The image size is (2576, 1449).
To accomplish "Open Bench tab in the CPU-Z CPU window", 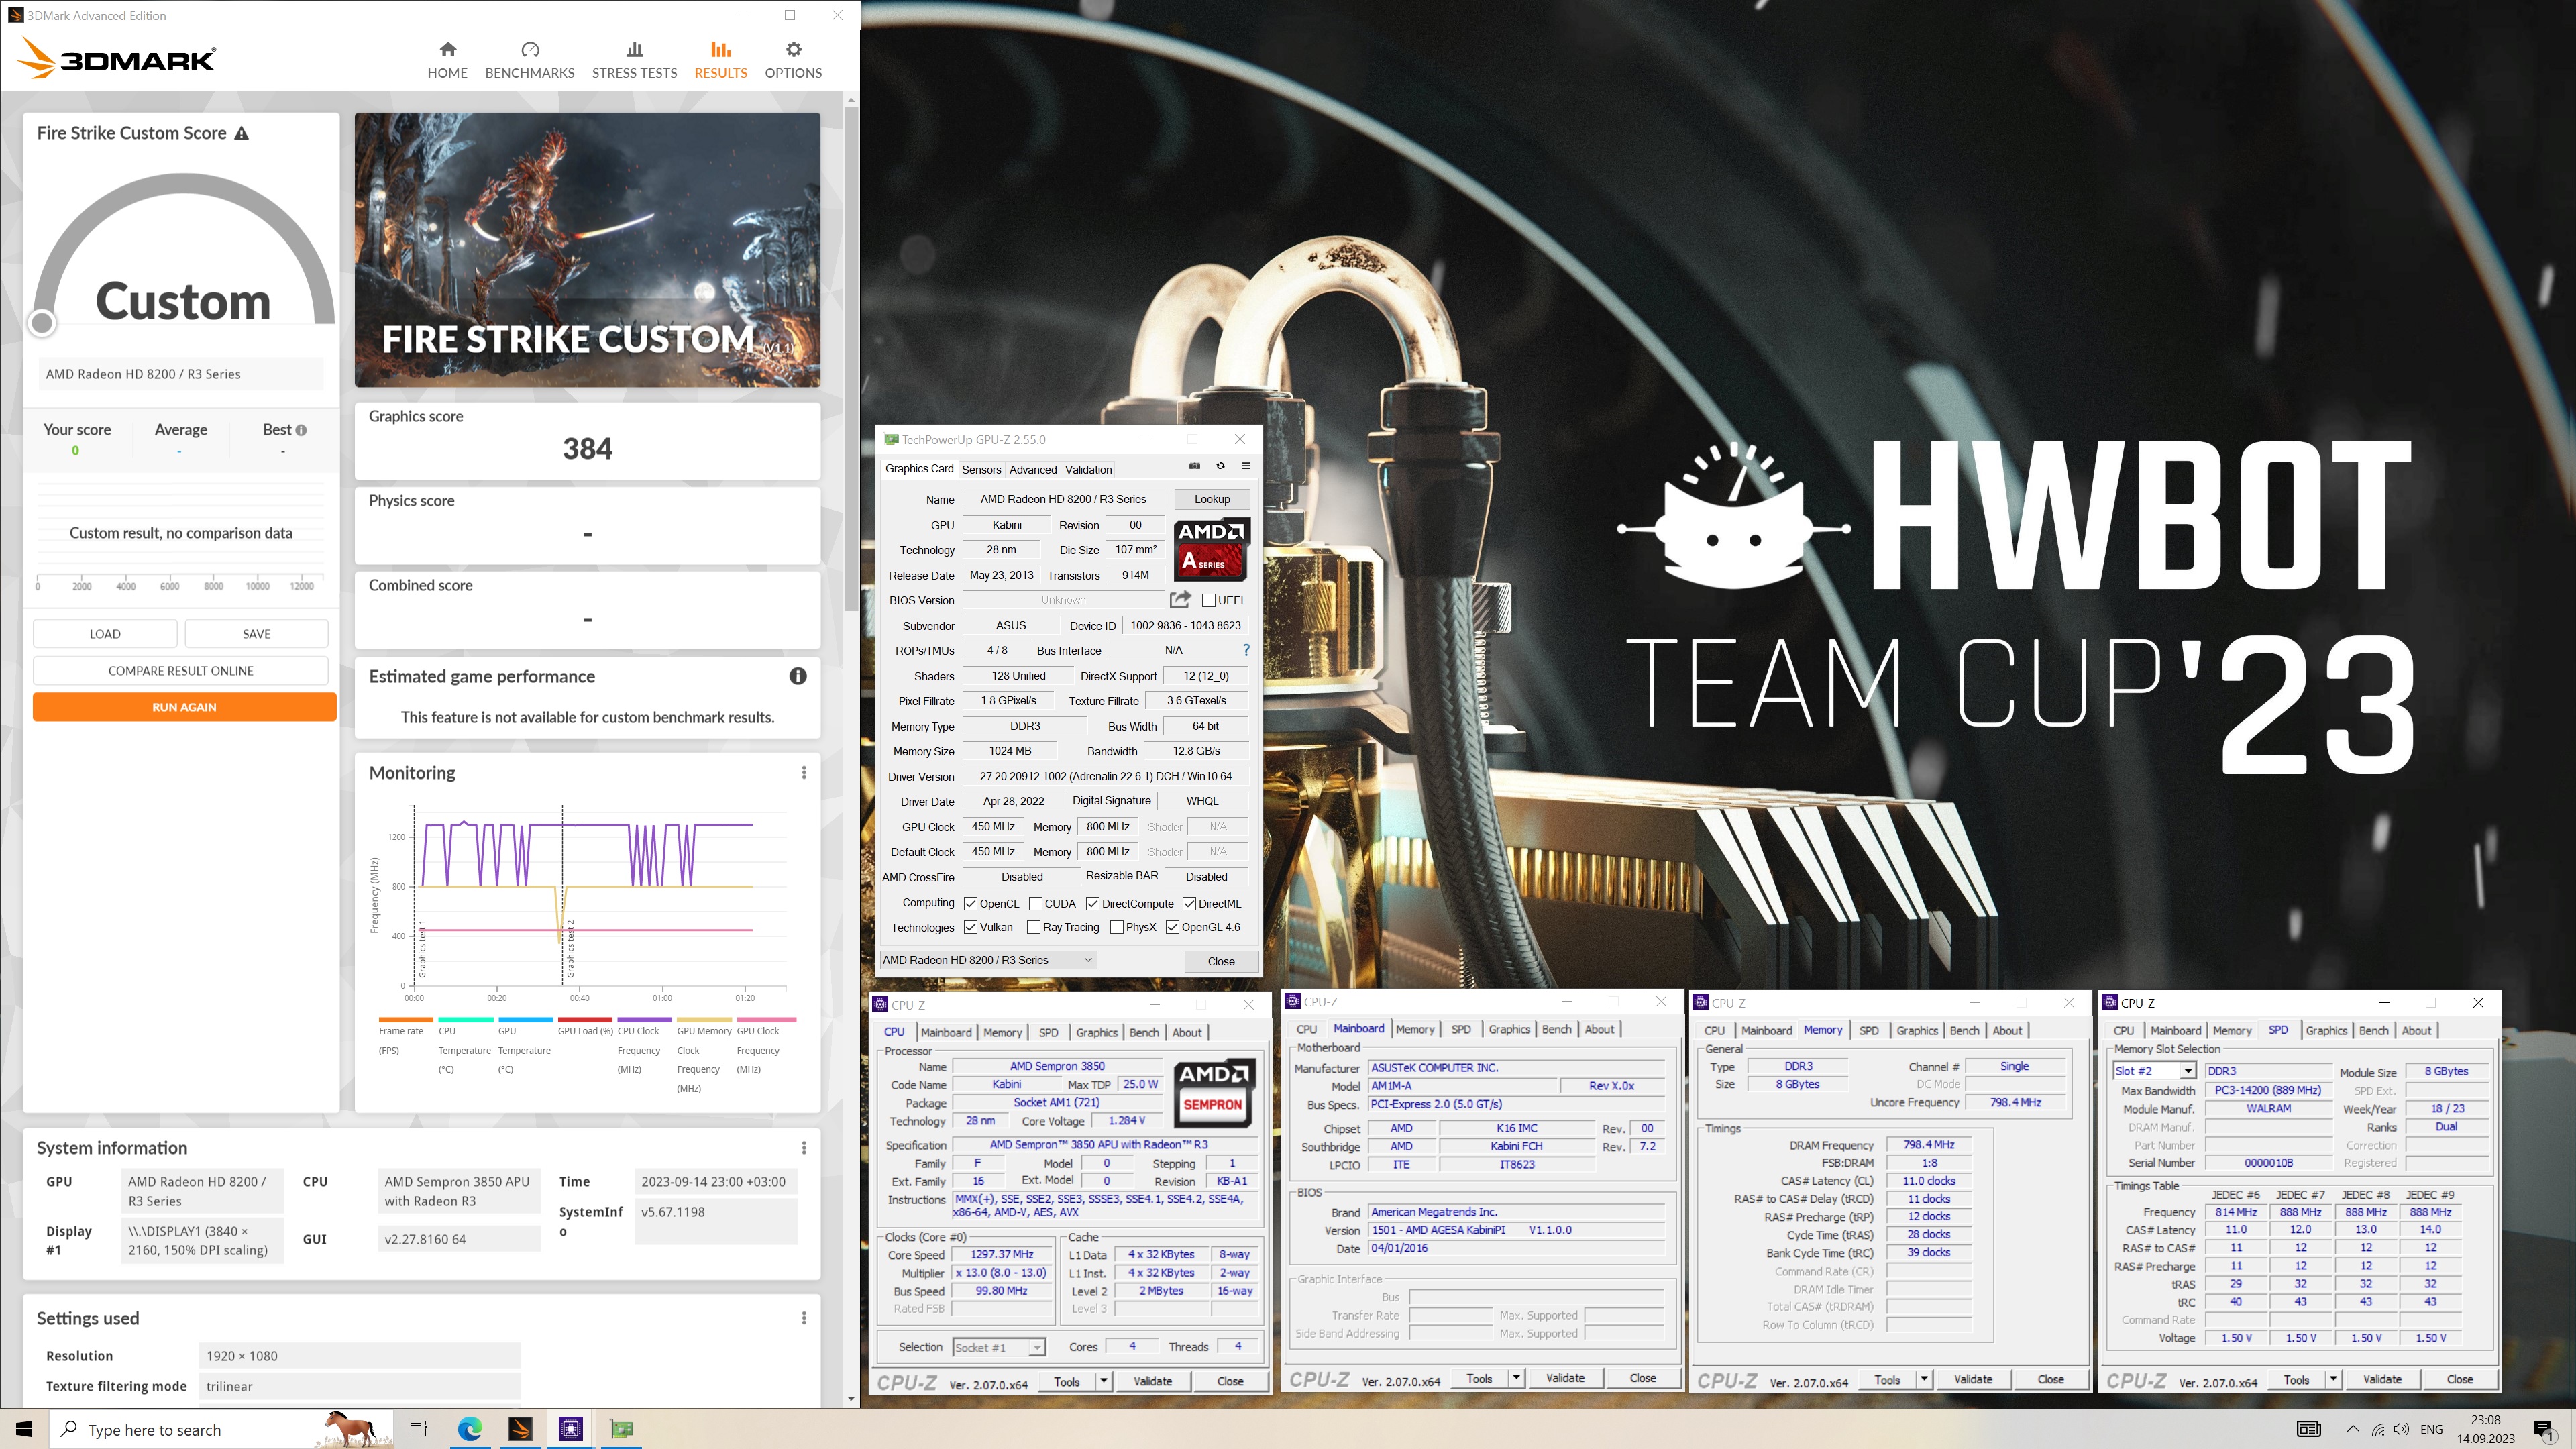I will [1144, 1033].
